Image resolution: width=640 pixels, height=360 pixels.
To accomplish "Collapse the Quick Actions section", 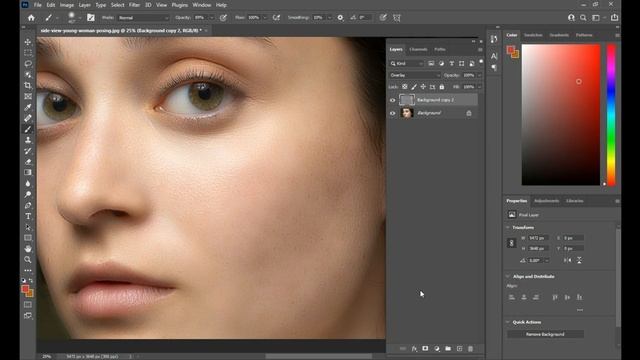I will [508, 322].
